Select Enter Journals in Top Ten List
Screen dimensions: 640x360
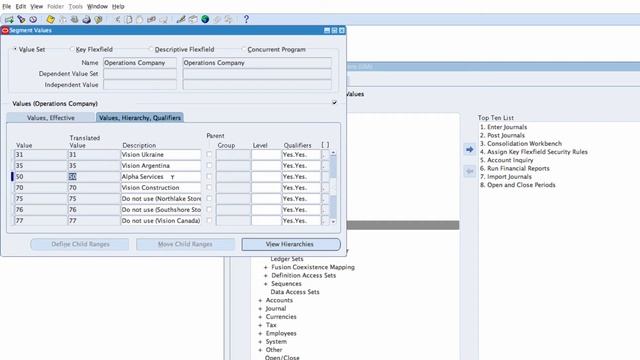pyautogui.click(x=503, y=127)
